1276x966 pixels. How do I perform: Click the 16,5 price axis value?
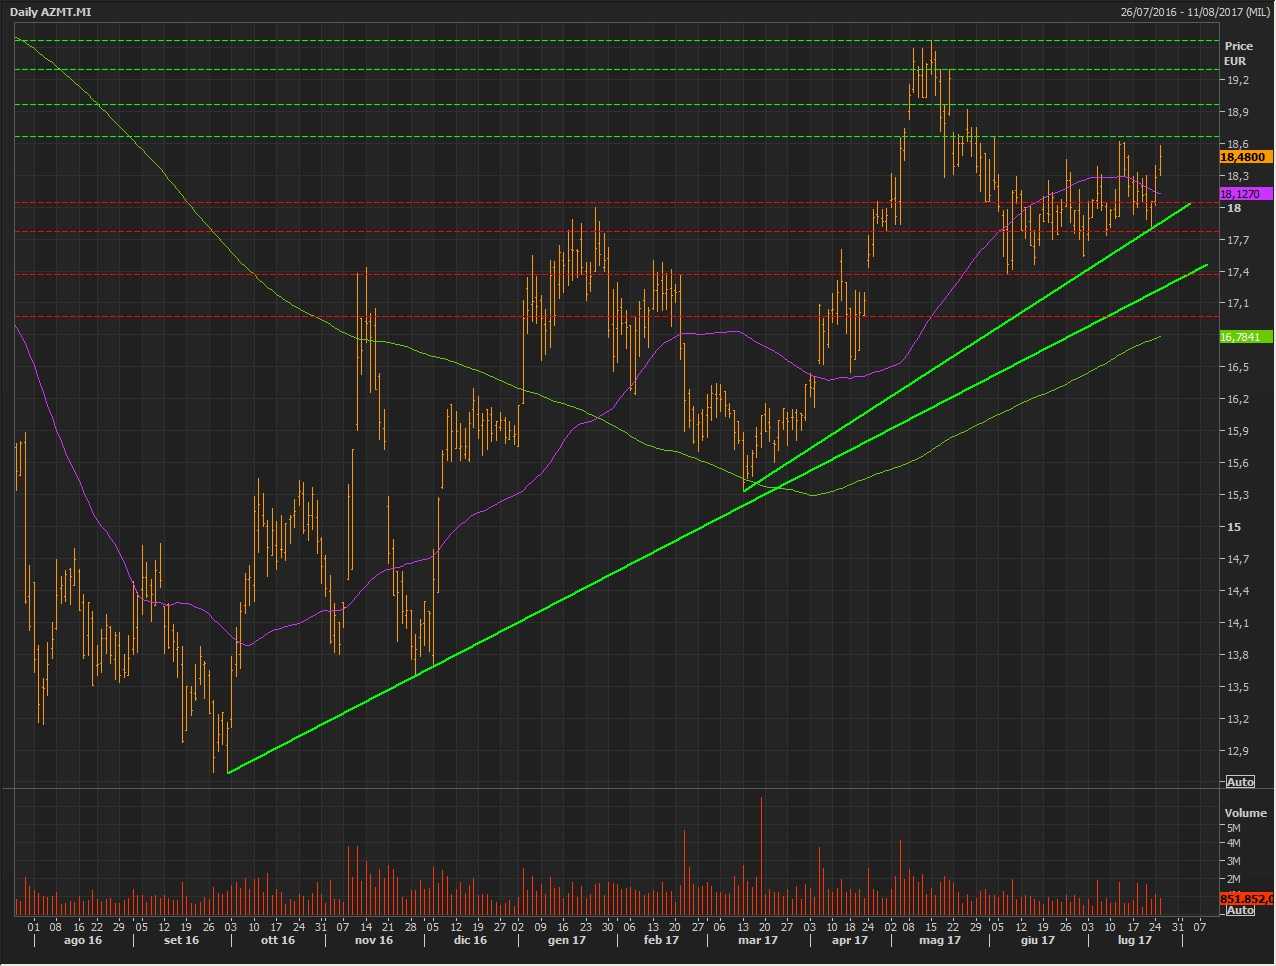(1237, 367)
